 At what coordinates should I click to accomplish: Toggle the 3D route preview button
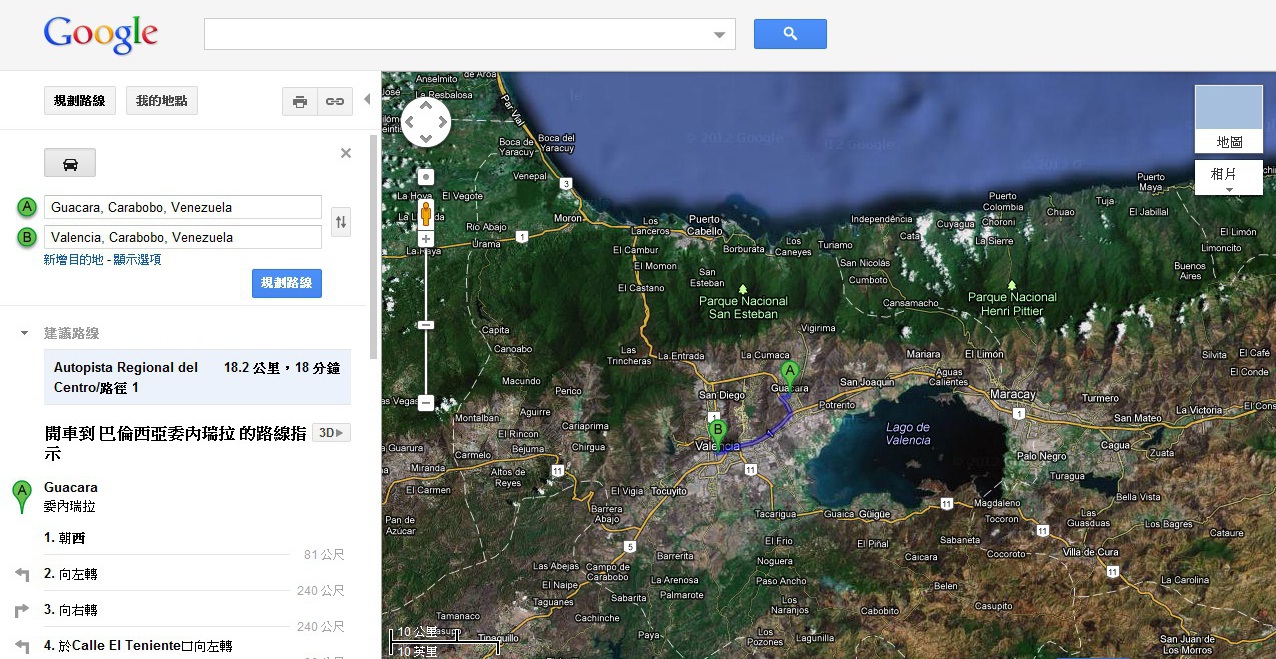point(331,433)
